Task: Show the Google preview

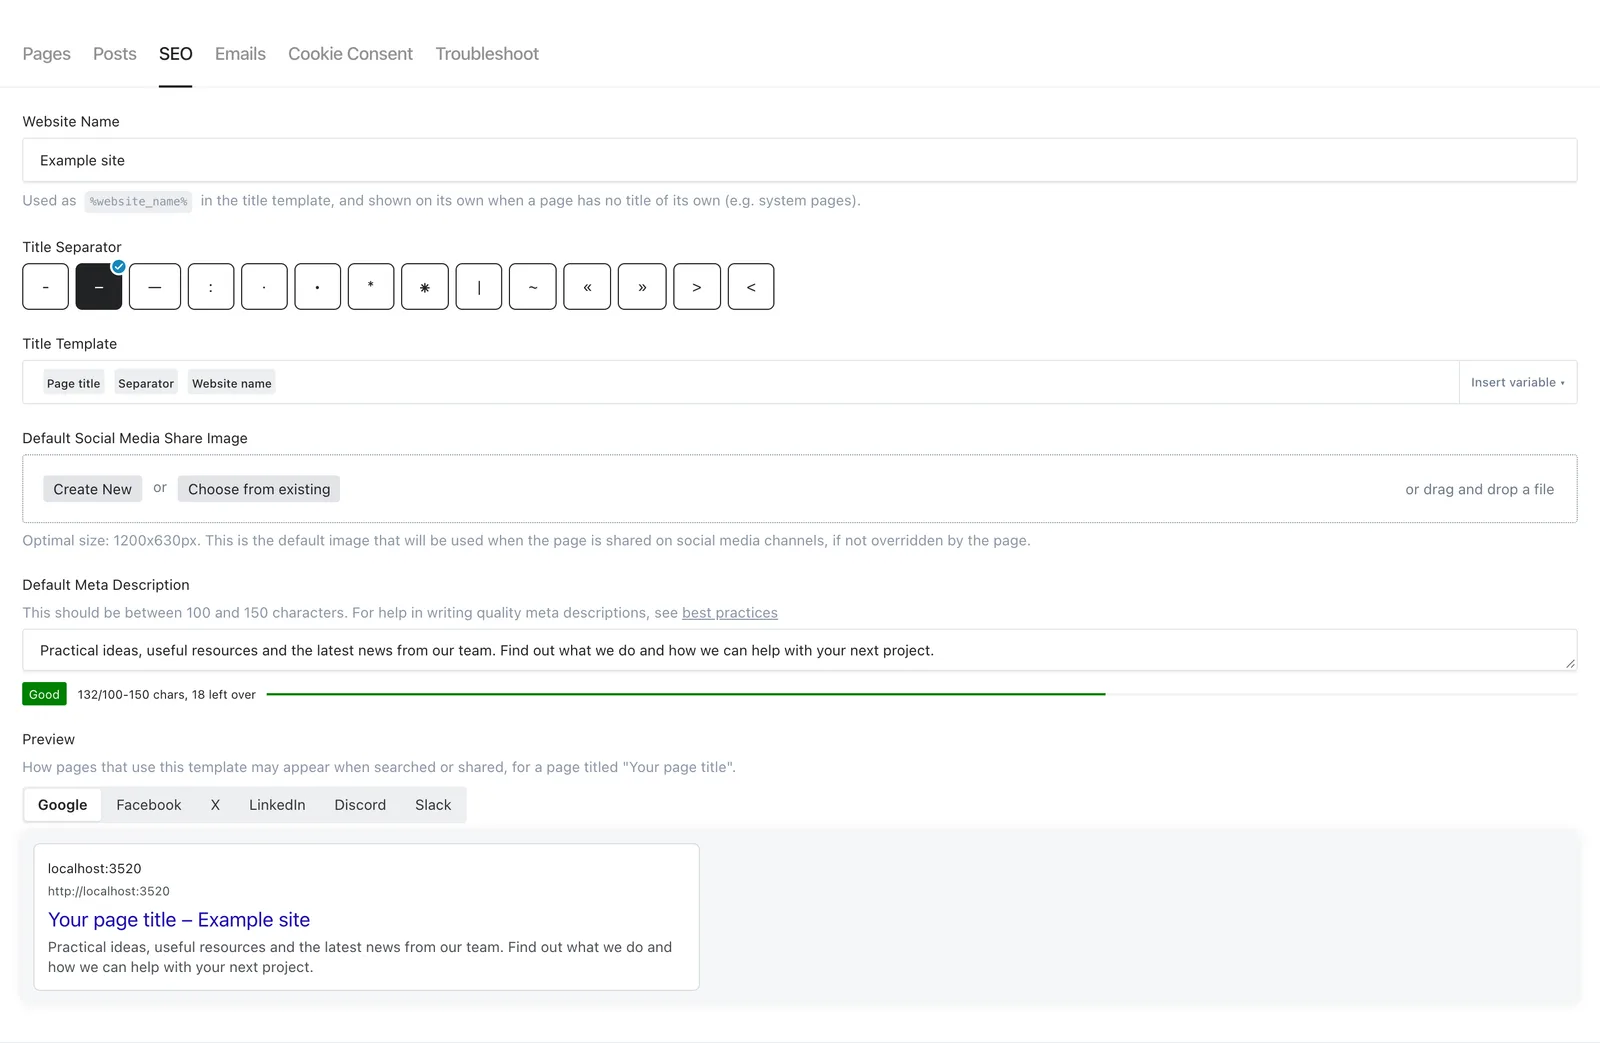Action: tap(63, 805)
